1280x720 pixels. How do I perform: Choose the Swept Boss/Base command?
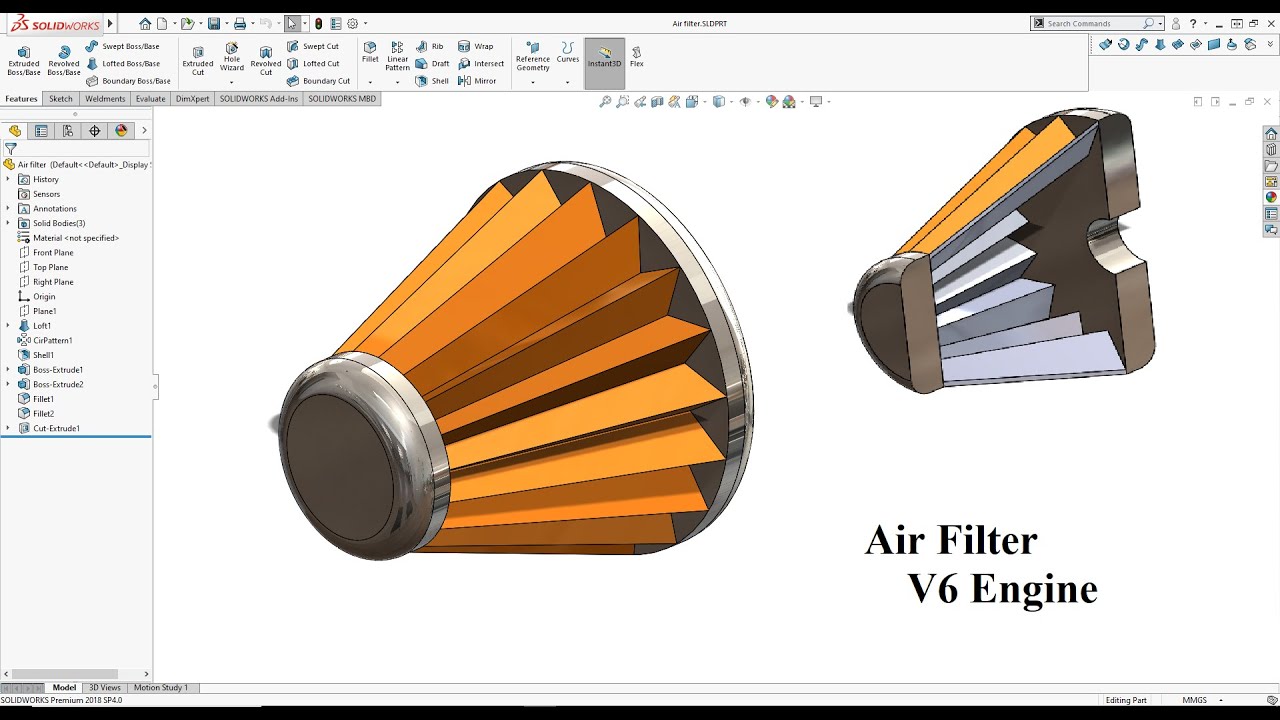pyautogui.click(x=122, y=46)
